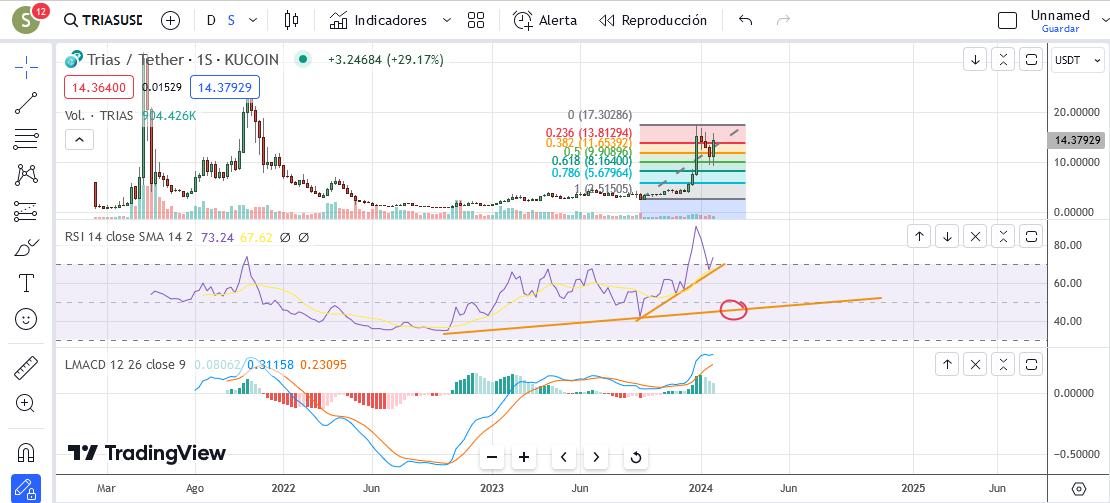The height and width of the screenshot is (503, 1110).
Task: Maximize the LMACD pane
Action: (1031, 365)
